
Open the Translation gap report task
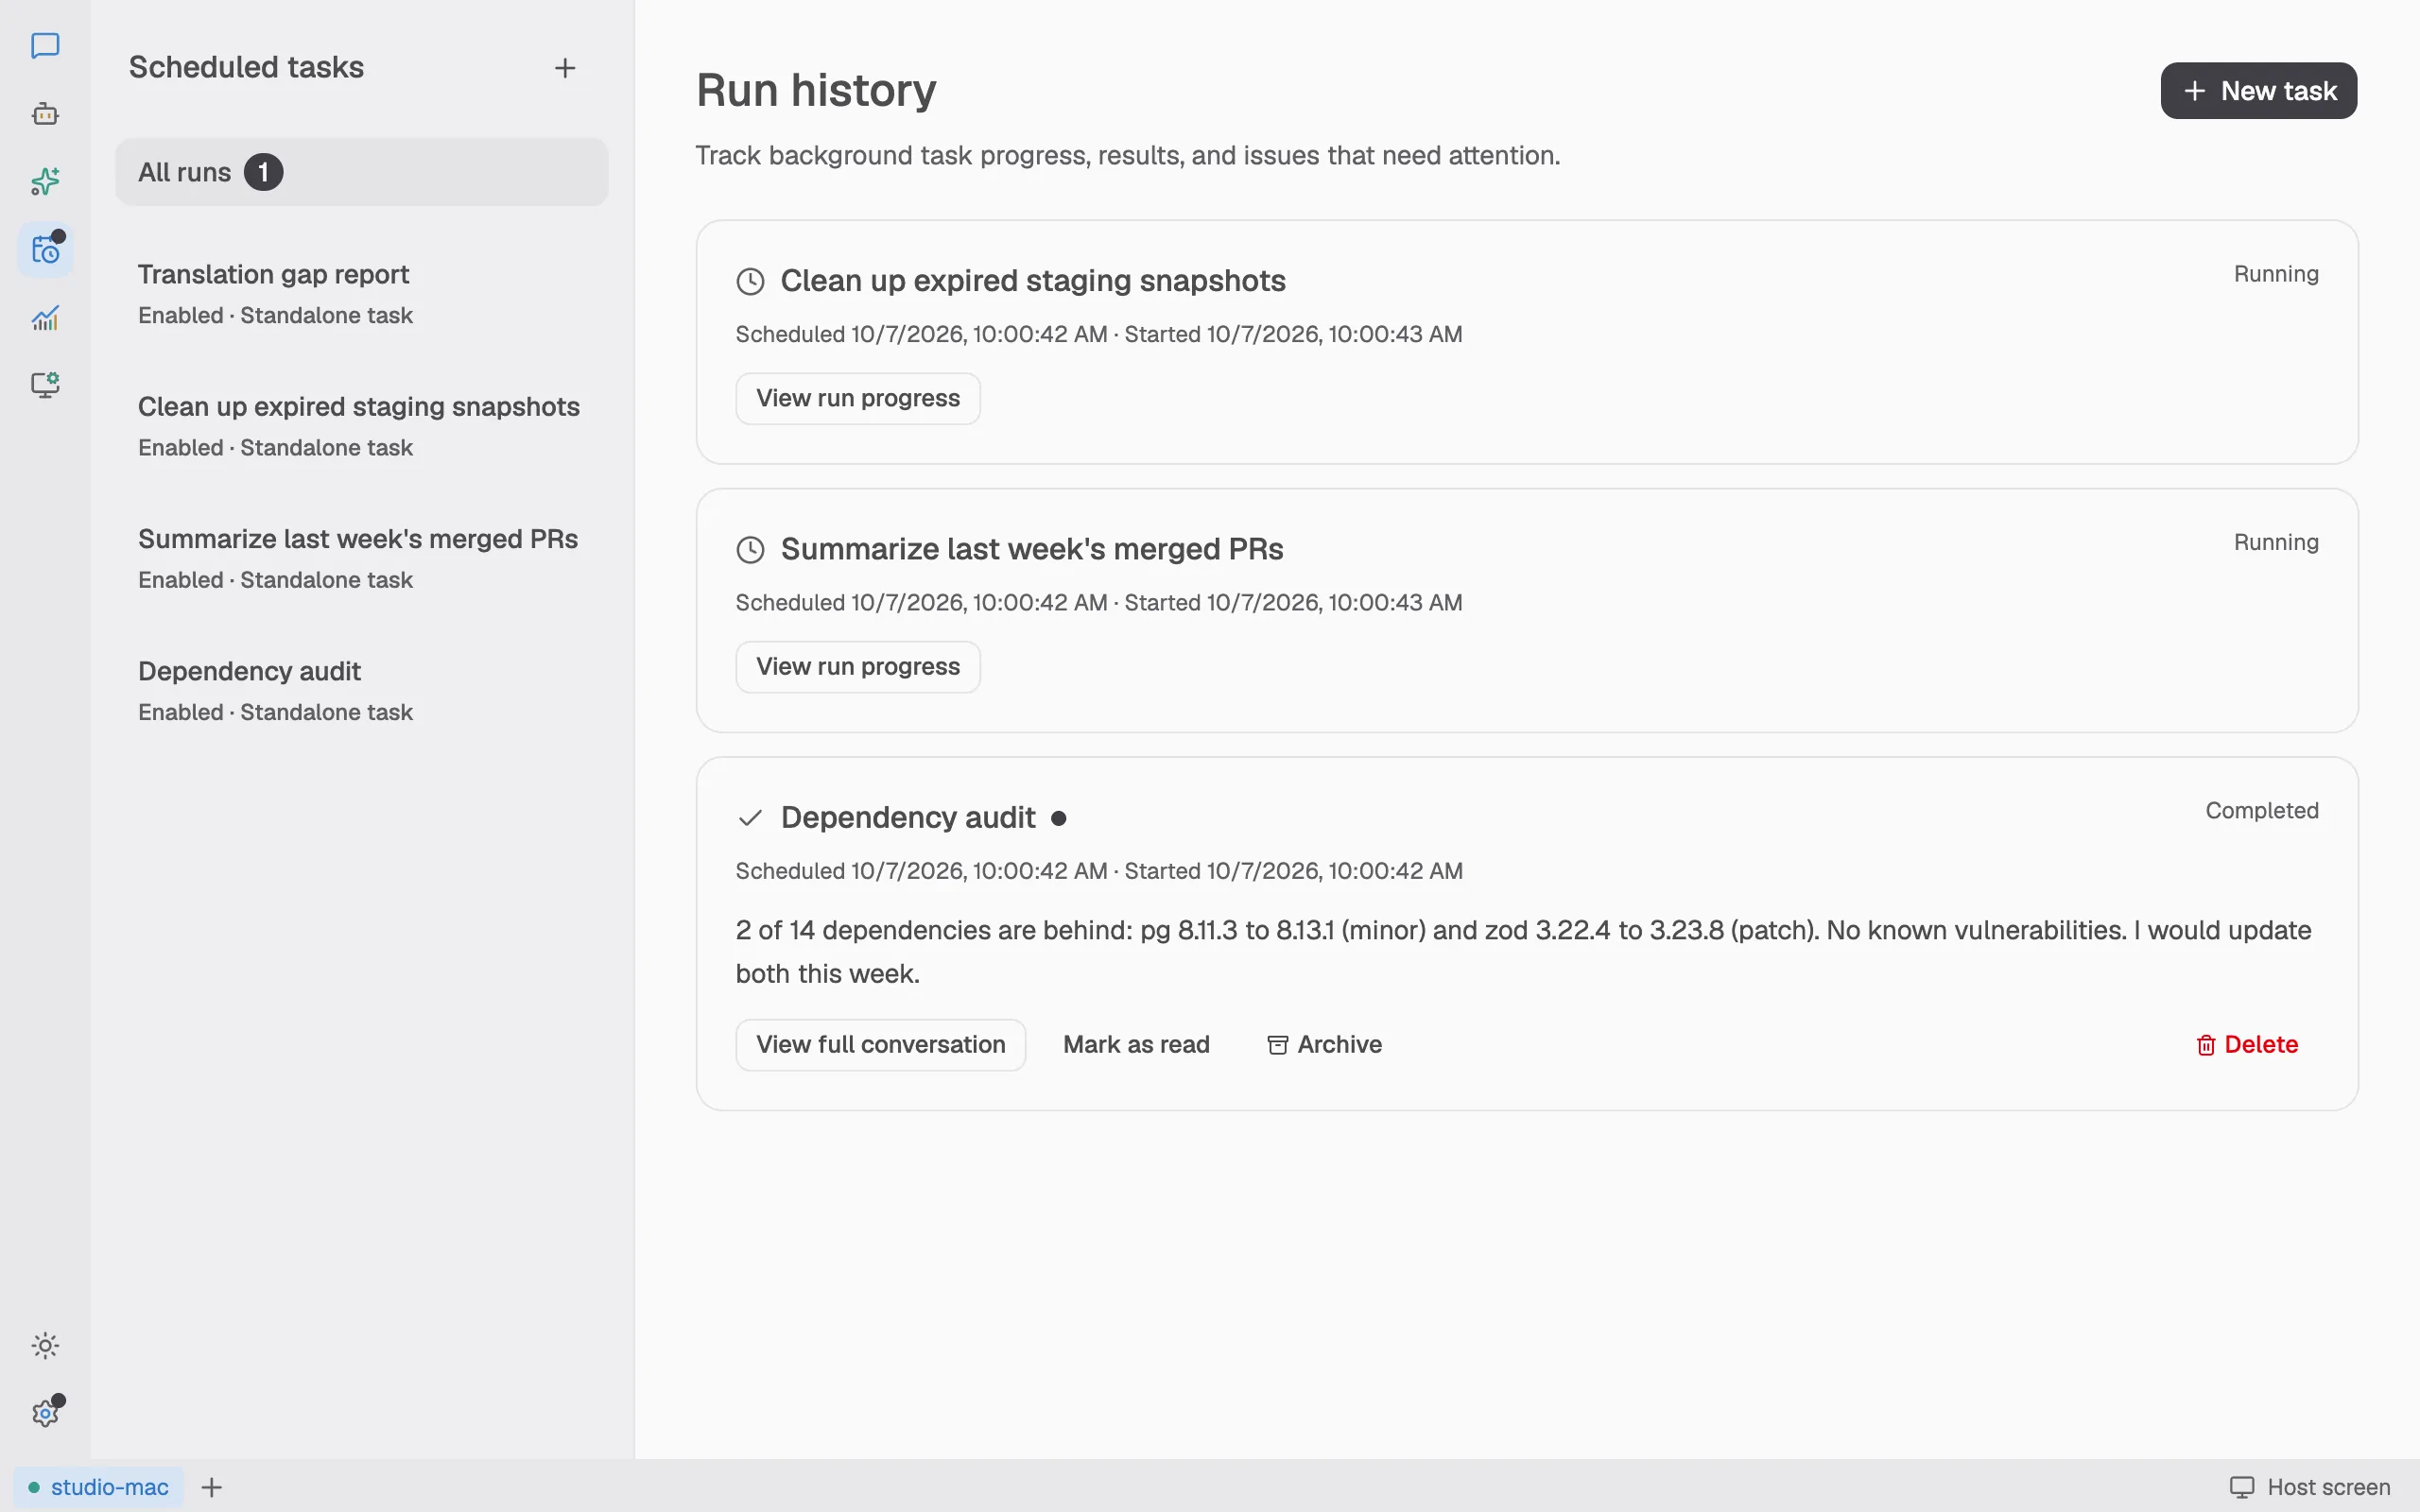[362, 294]
